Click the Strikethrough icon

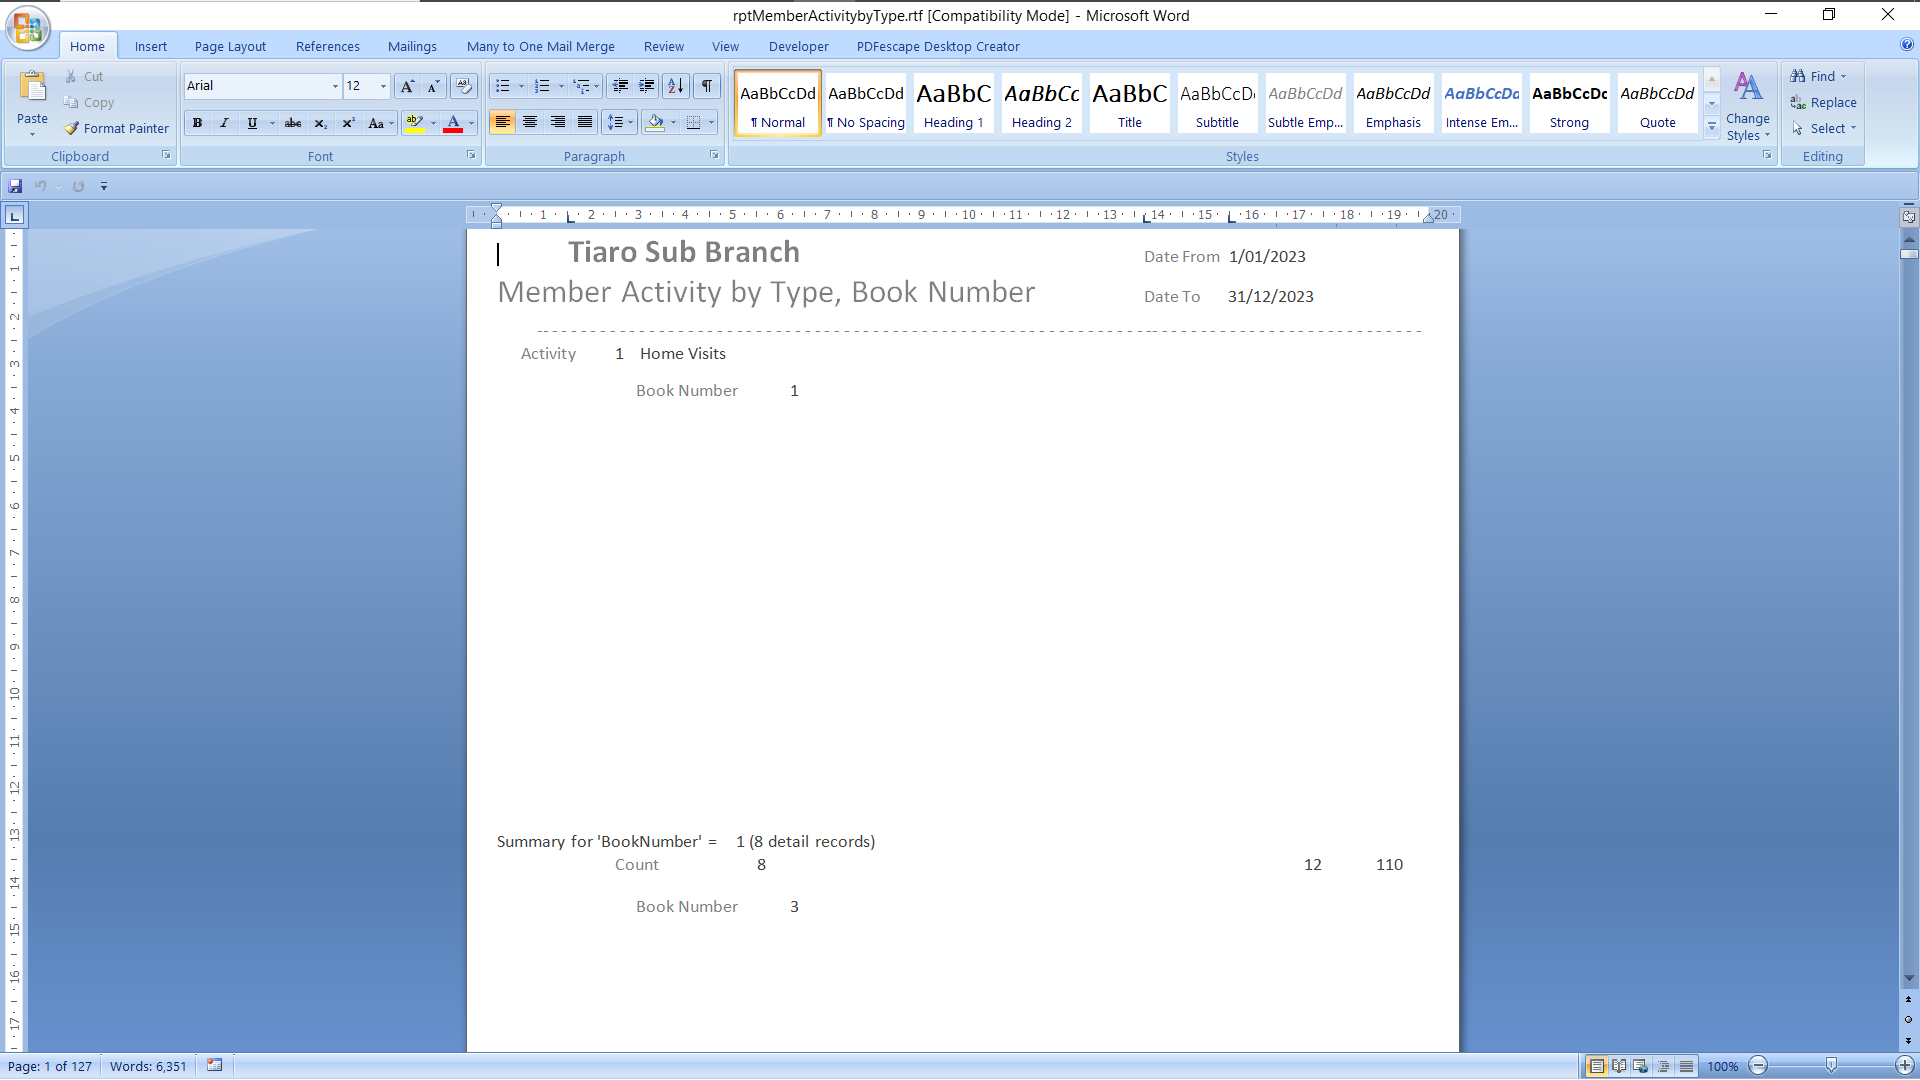coord(293,123)
